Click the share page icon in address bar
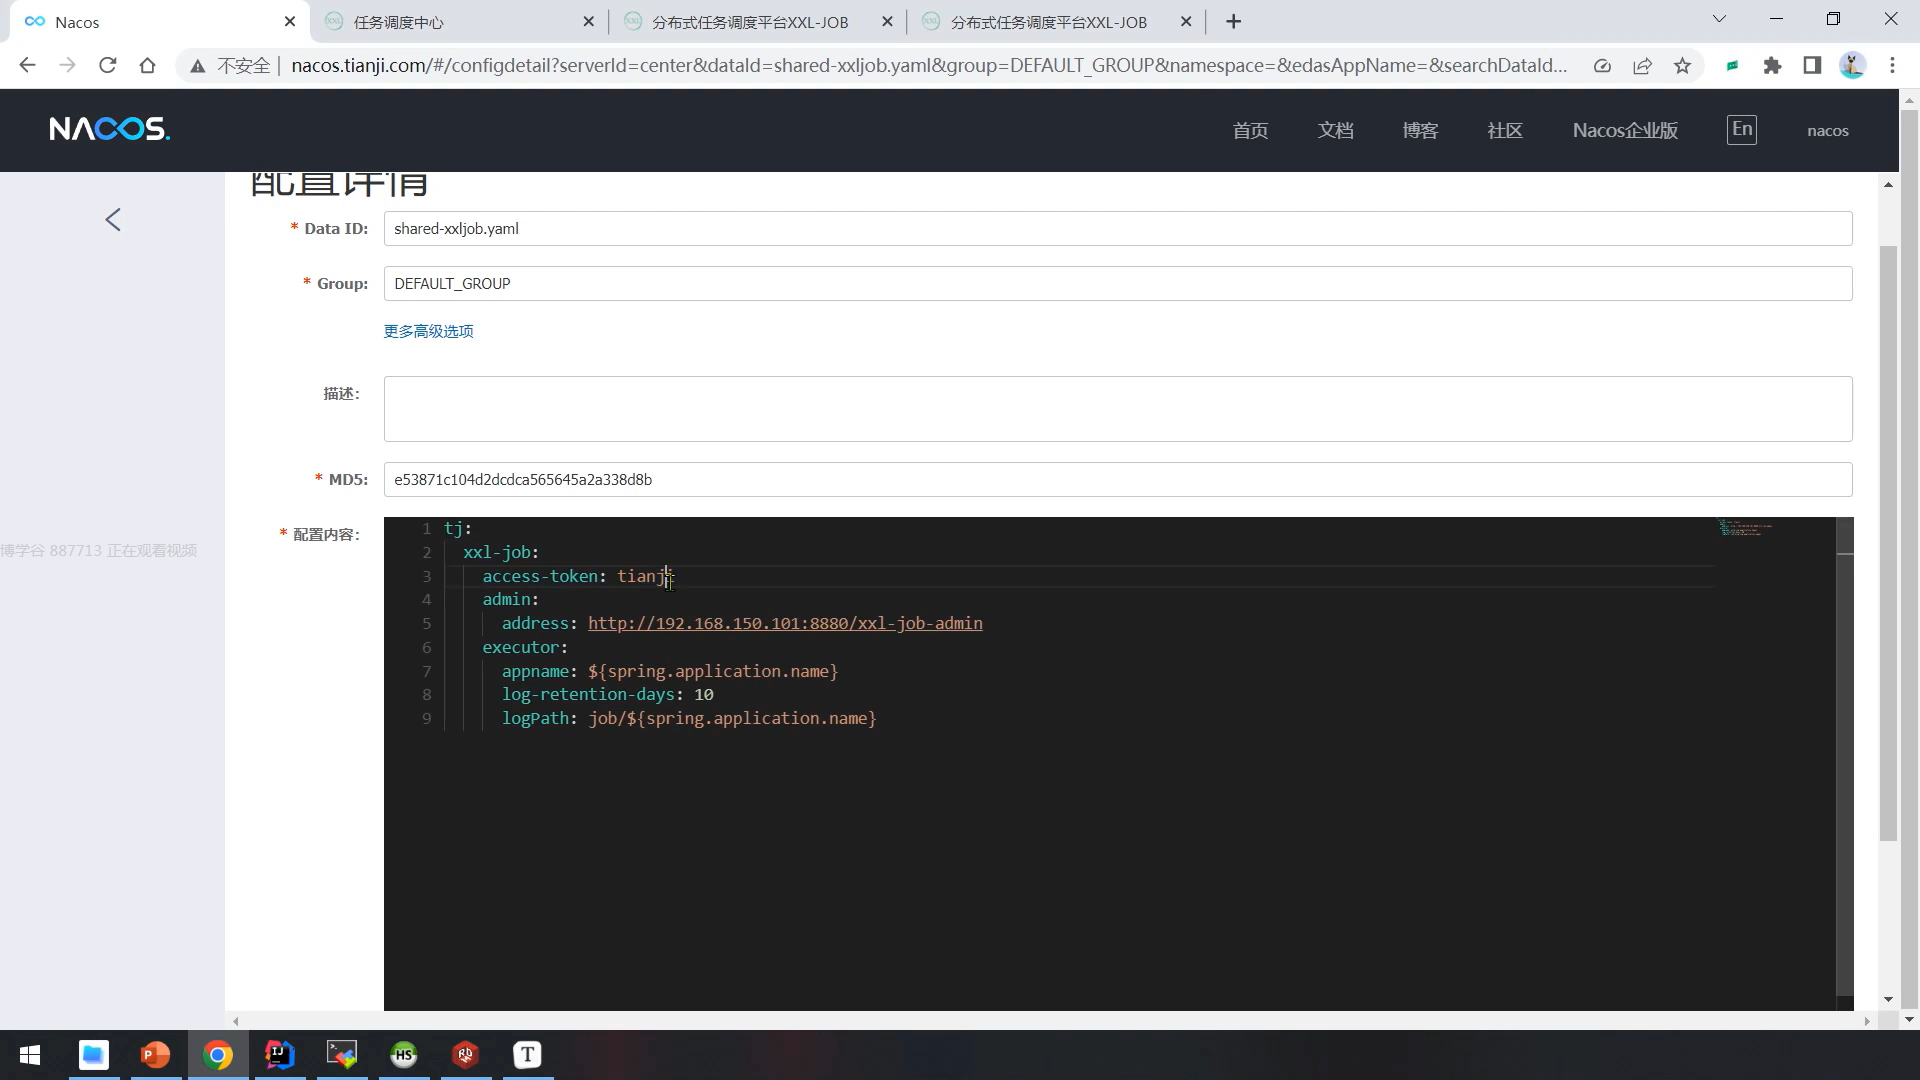1920x1080 pixels. tap(1642, 65)
